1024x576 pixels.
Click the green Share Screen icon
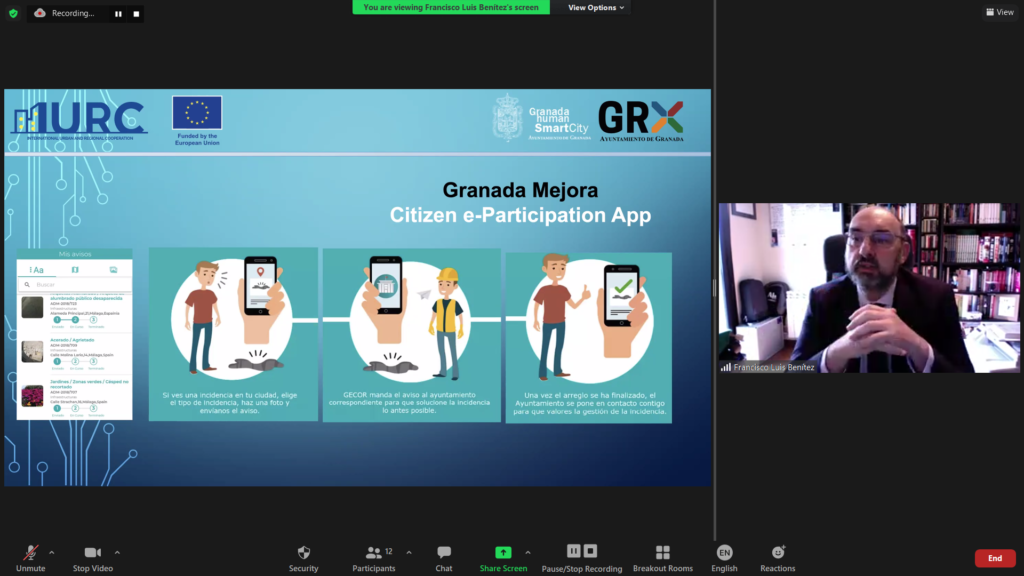502,552
